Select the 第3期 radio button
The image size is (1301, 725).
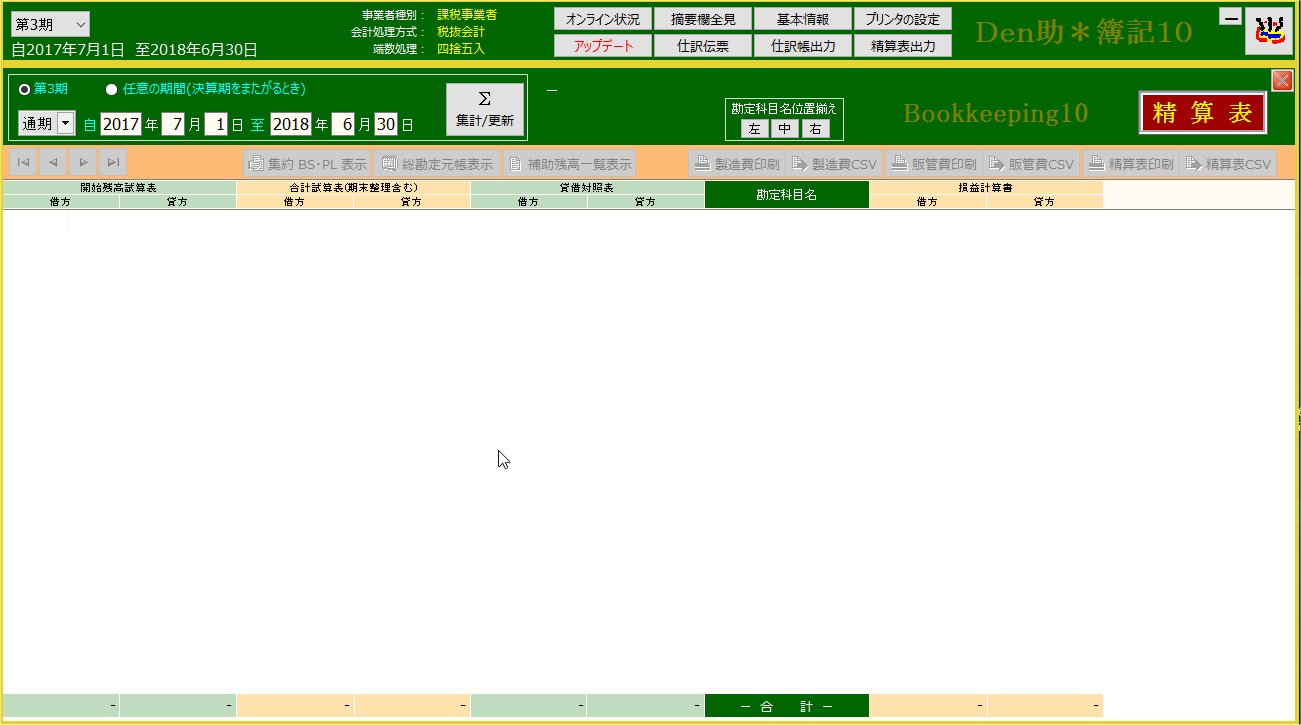click(x=25, y=89)
